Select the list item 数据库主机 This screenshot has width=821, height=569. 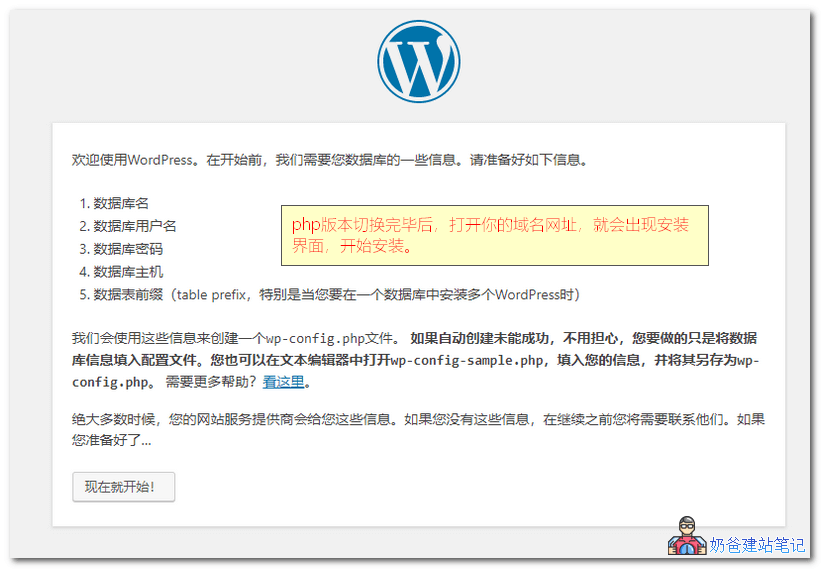(x=128, y=272)
